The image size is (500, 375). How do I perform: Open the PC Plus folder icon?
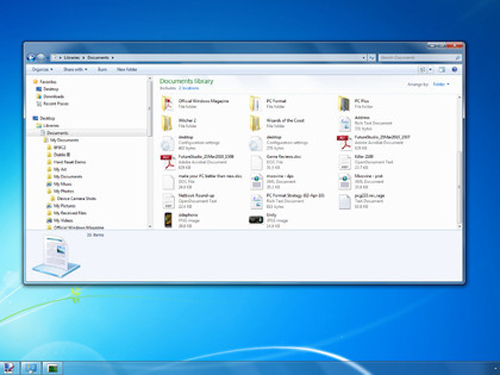(344, 103)
